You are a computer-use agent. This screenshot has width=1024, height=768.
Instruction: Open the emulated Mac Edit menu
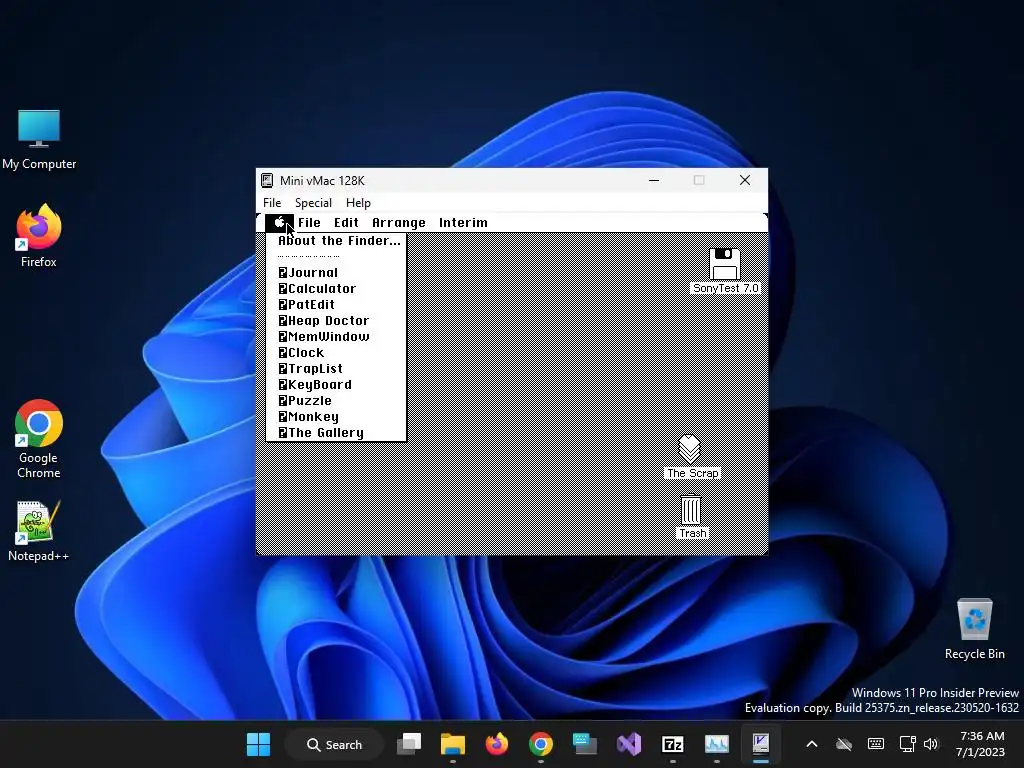(x=346, y=223)
